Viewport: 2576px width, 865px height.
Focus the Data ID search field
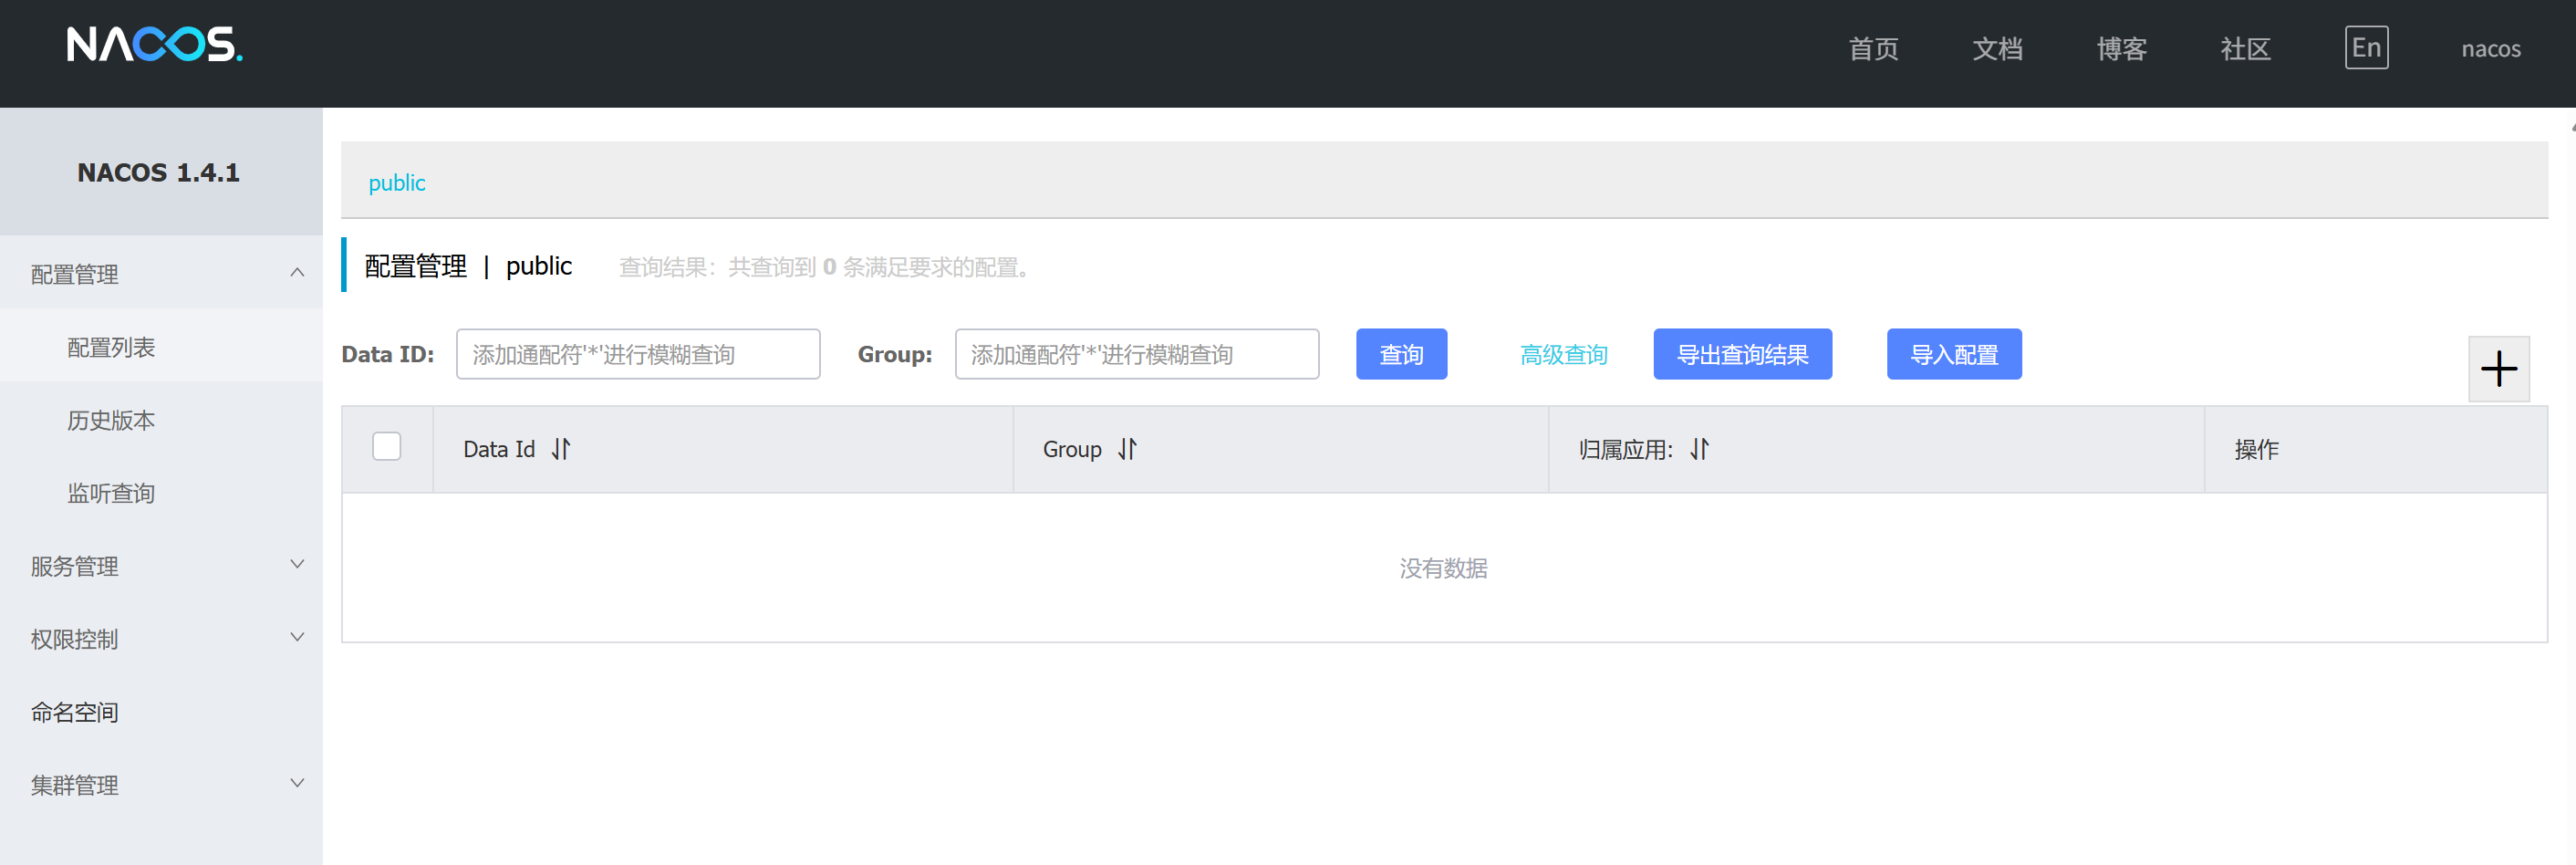638,354
